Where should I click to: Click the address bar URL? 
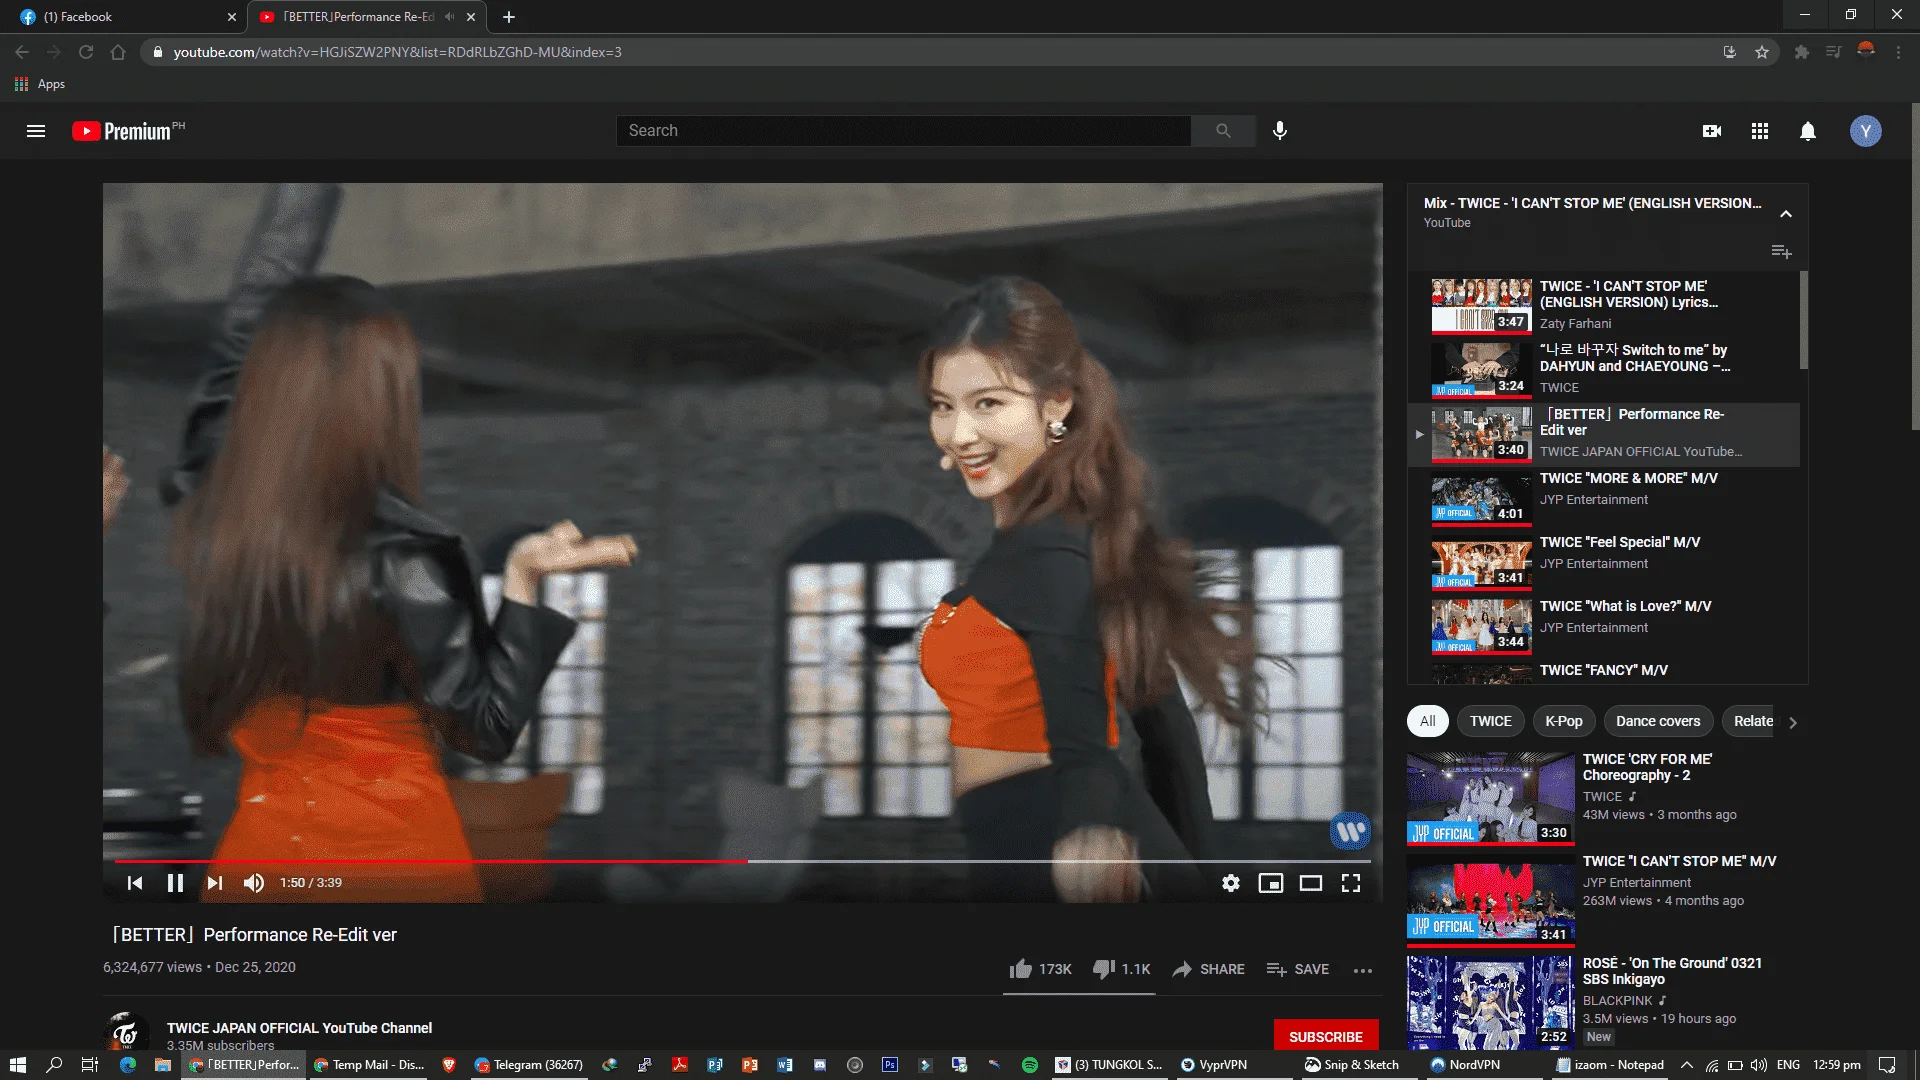point(398,52)
